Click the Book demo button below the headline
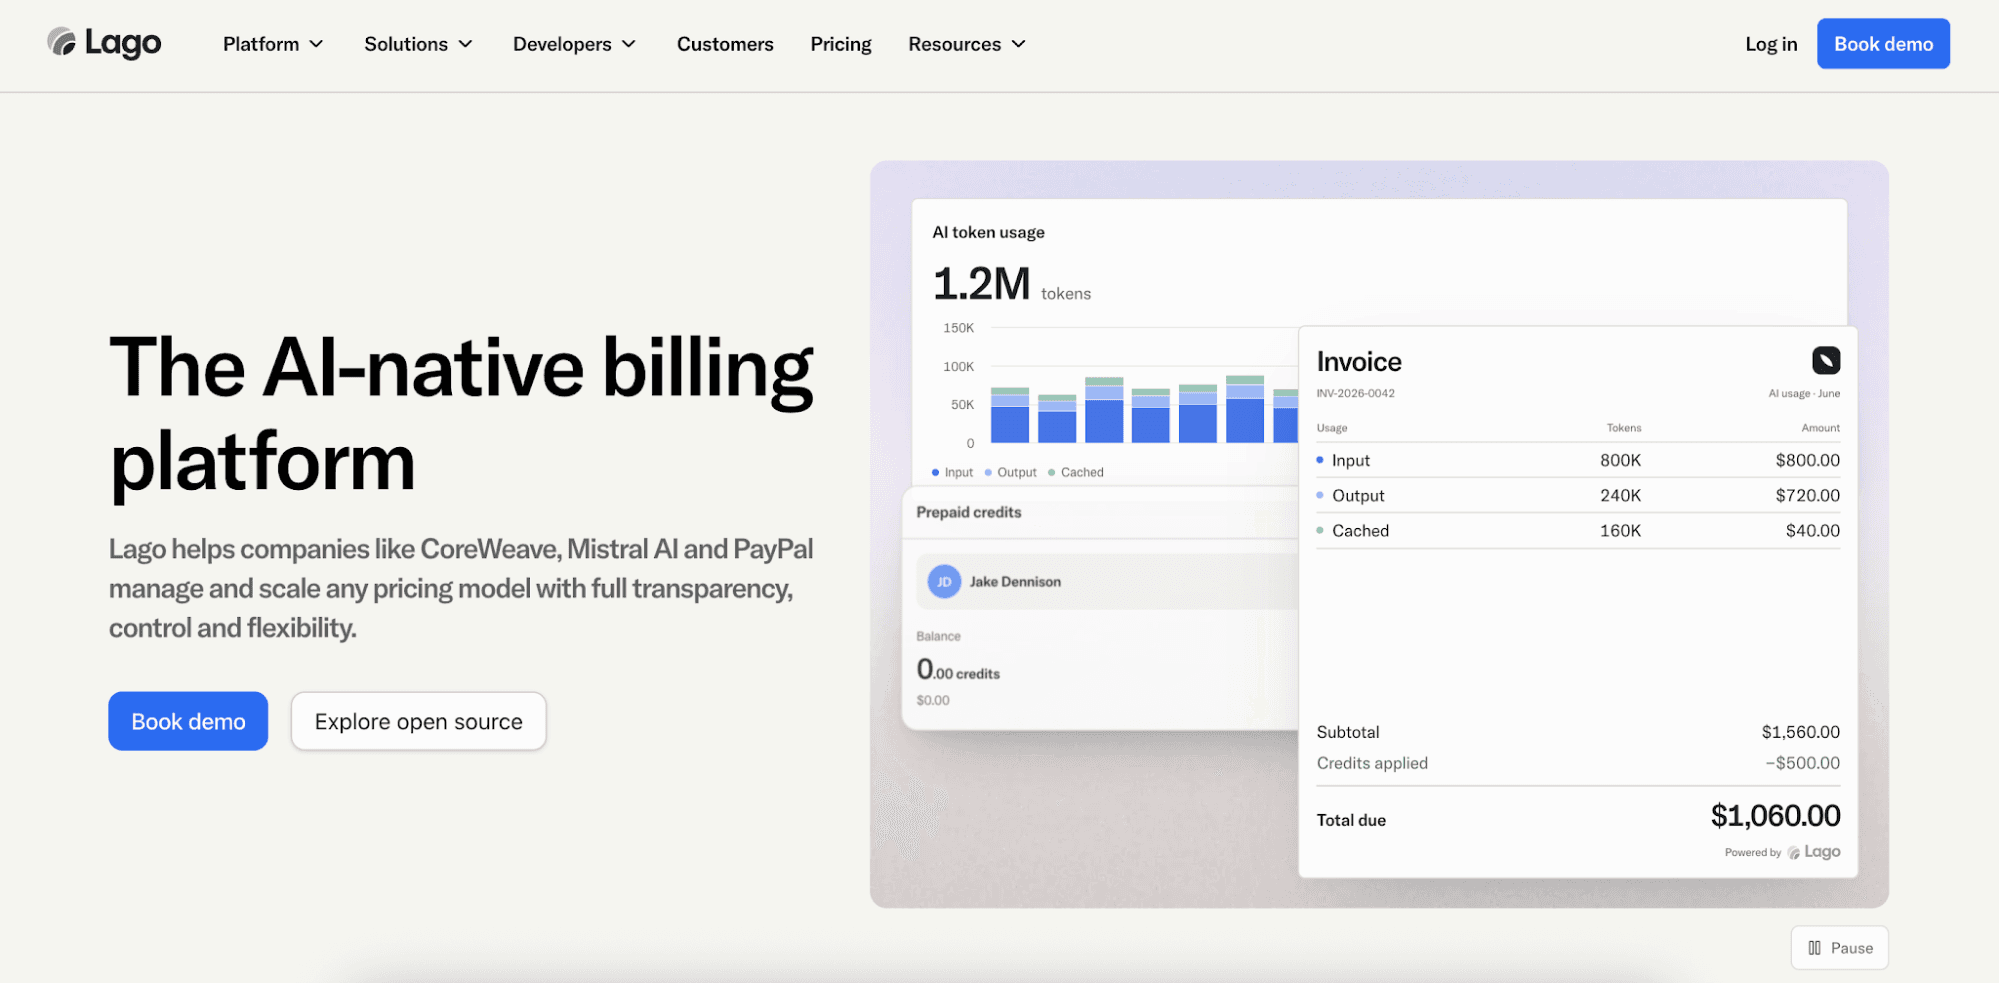 pos(188,721)
